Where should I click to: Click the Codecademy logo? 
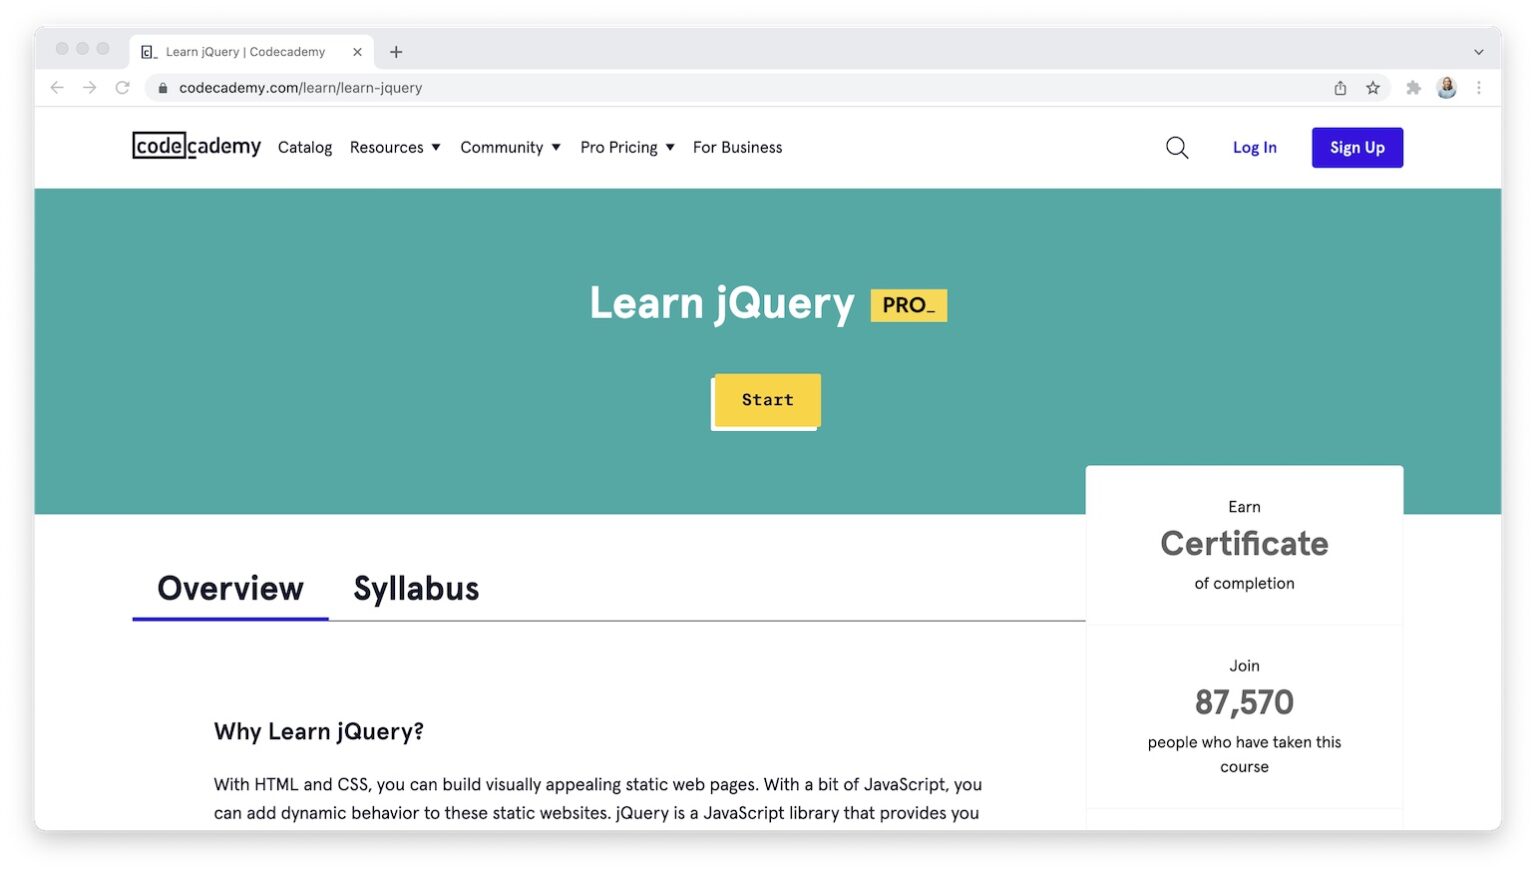(196, 146)
